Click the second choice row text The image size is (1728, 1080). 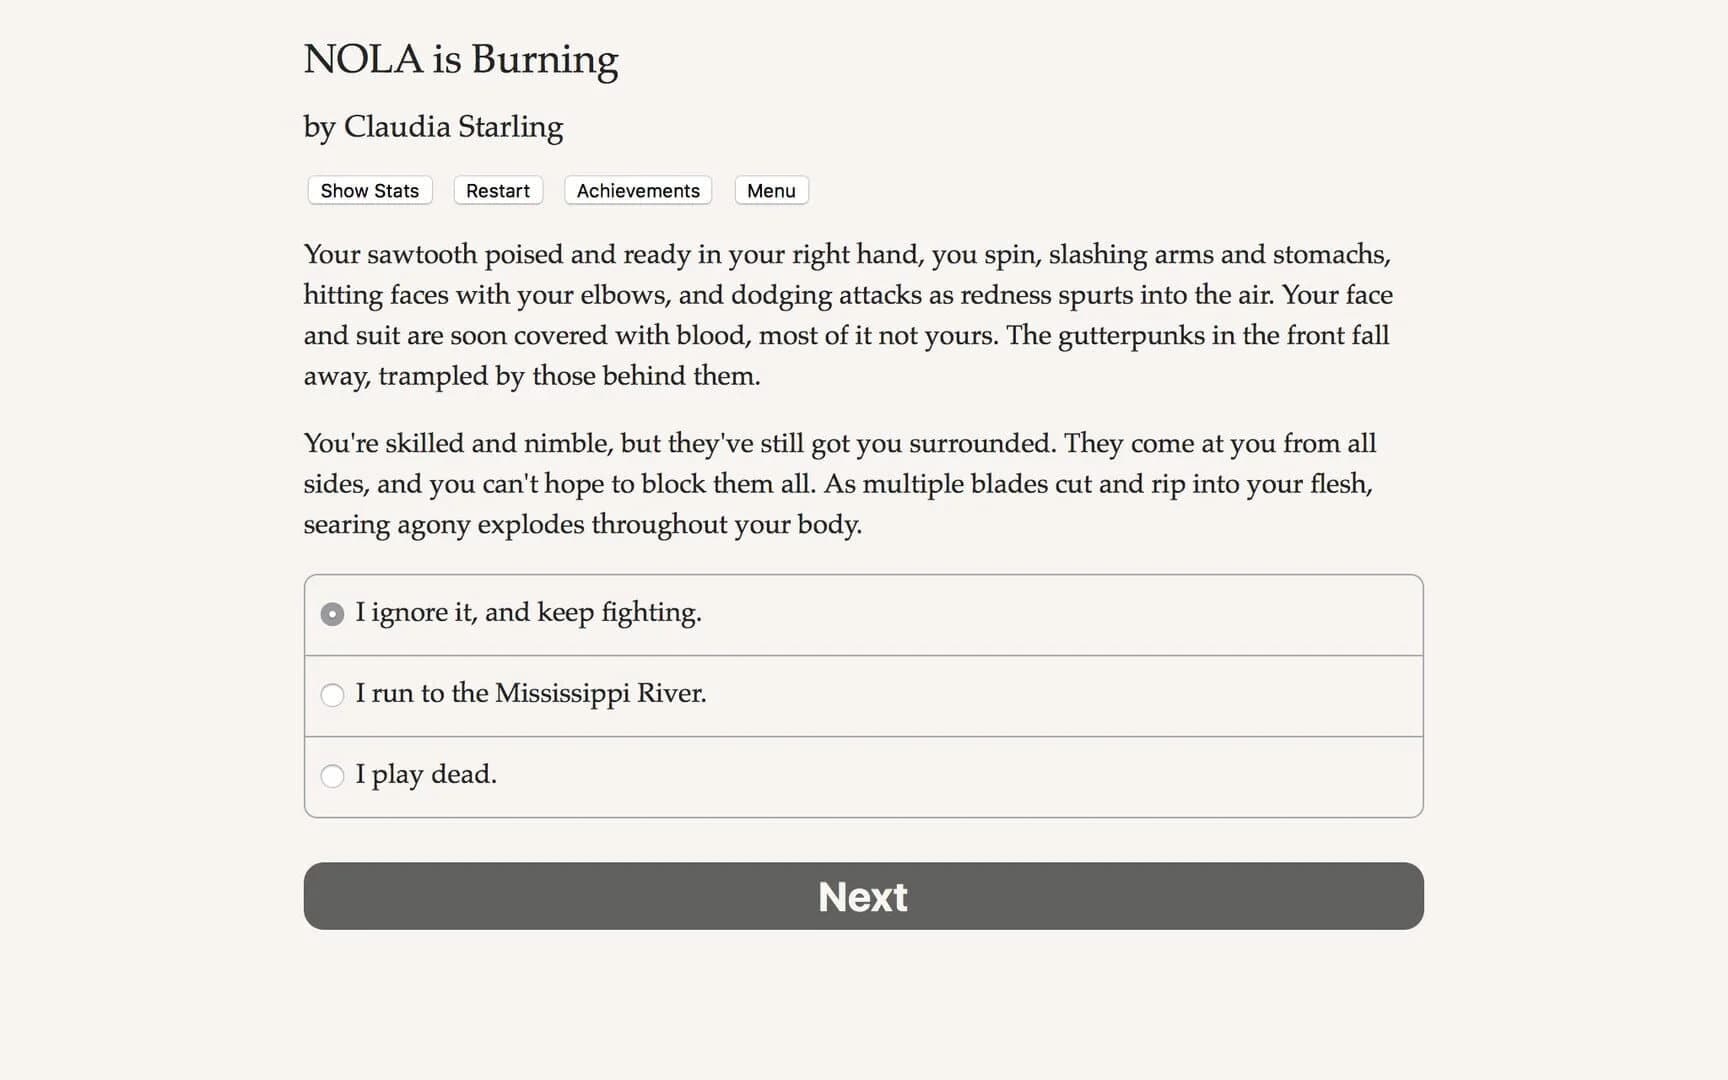531,693
